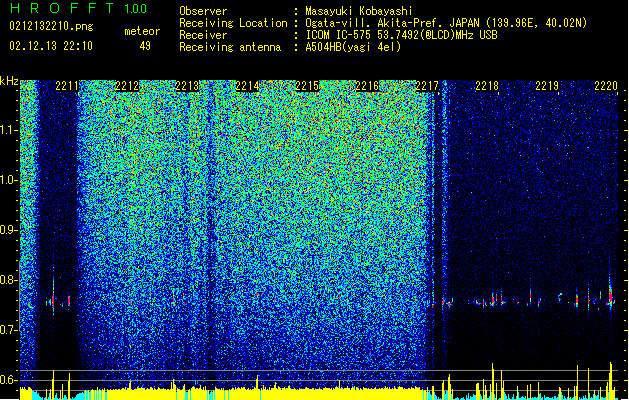Click the 2216 time marker
The height and width of the screenshot is (400, 629).
[367, 86]
